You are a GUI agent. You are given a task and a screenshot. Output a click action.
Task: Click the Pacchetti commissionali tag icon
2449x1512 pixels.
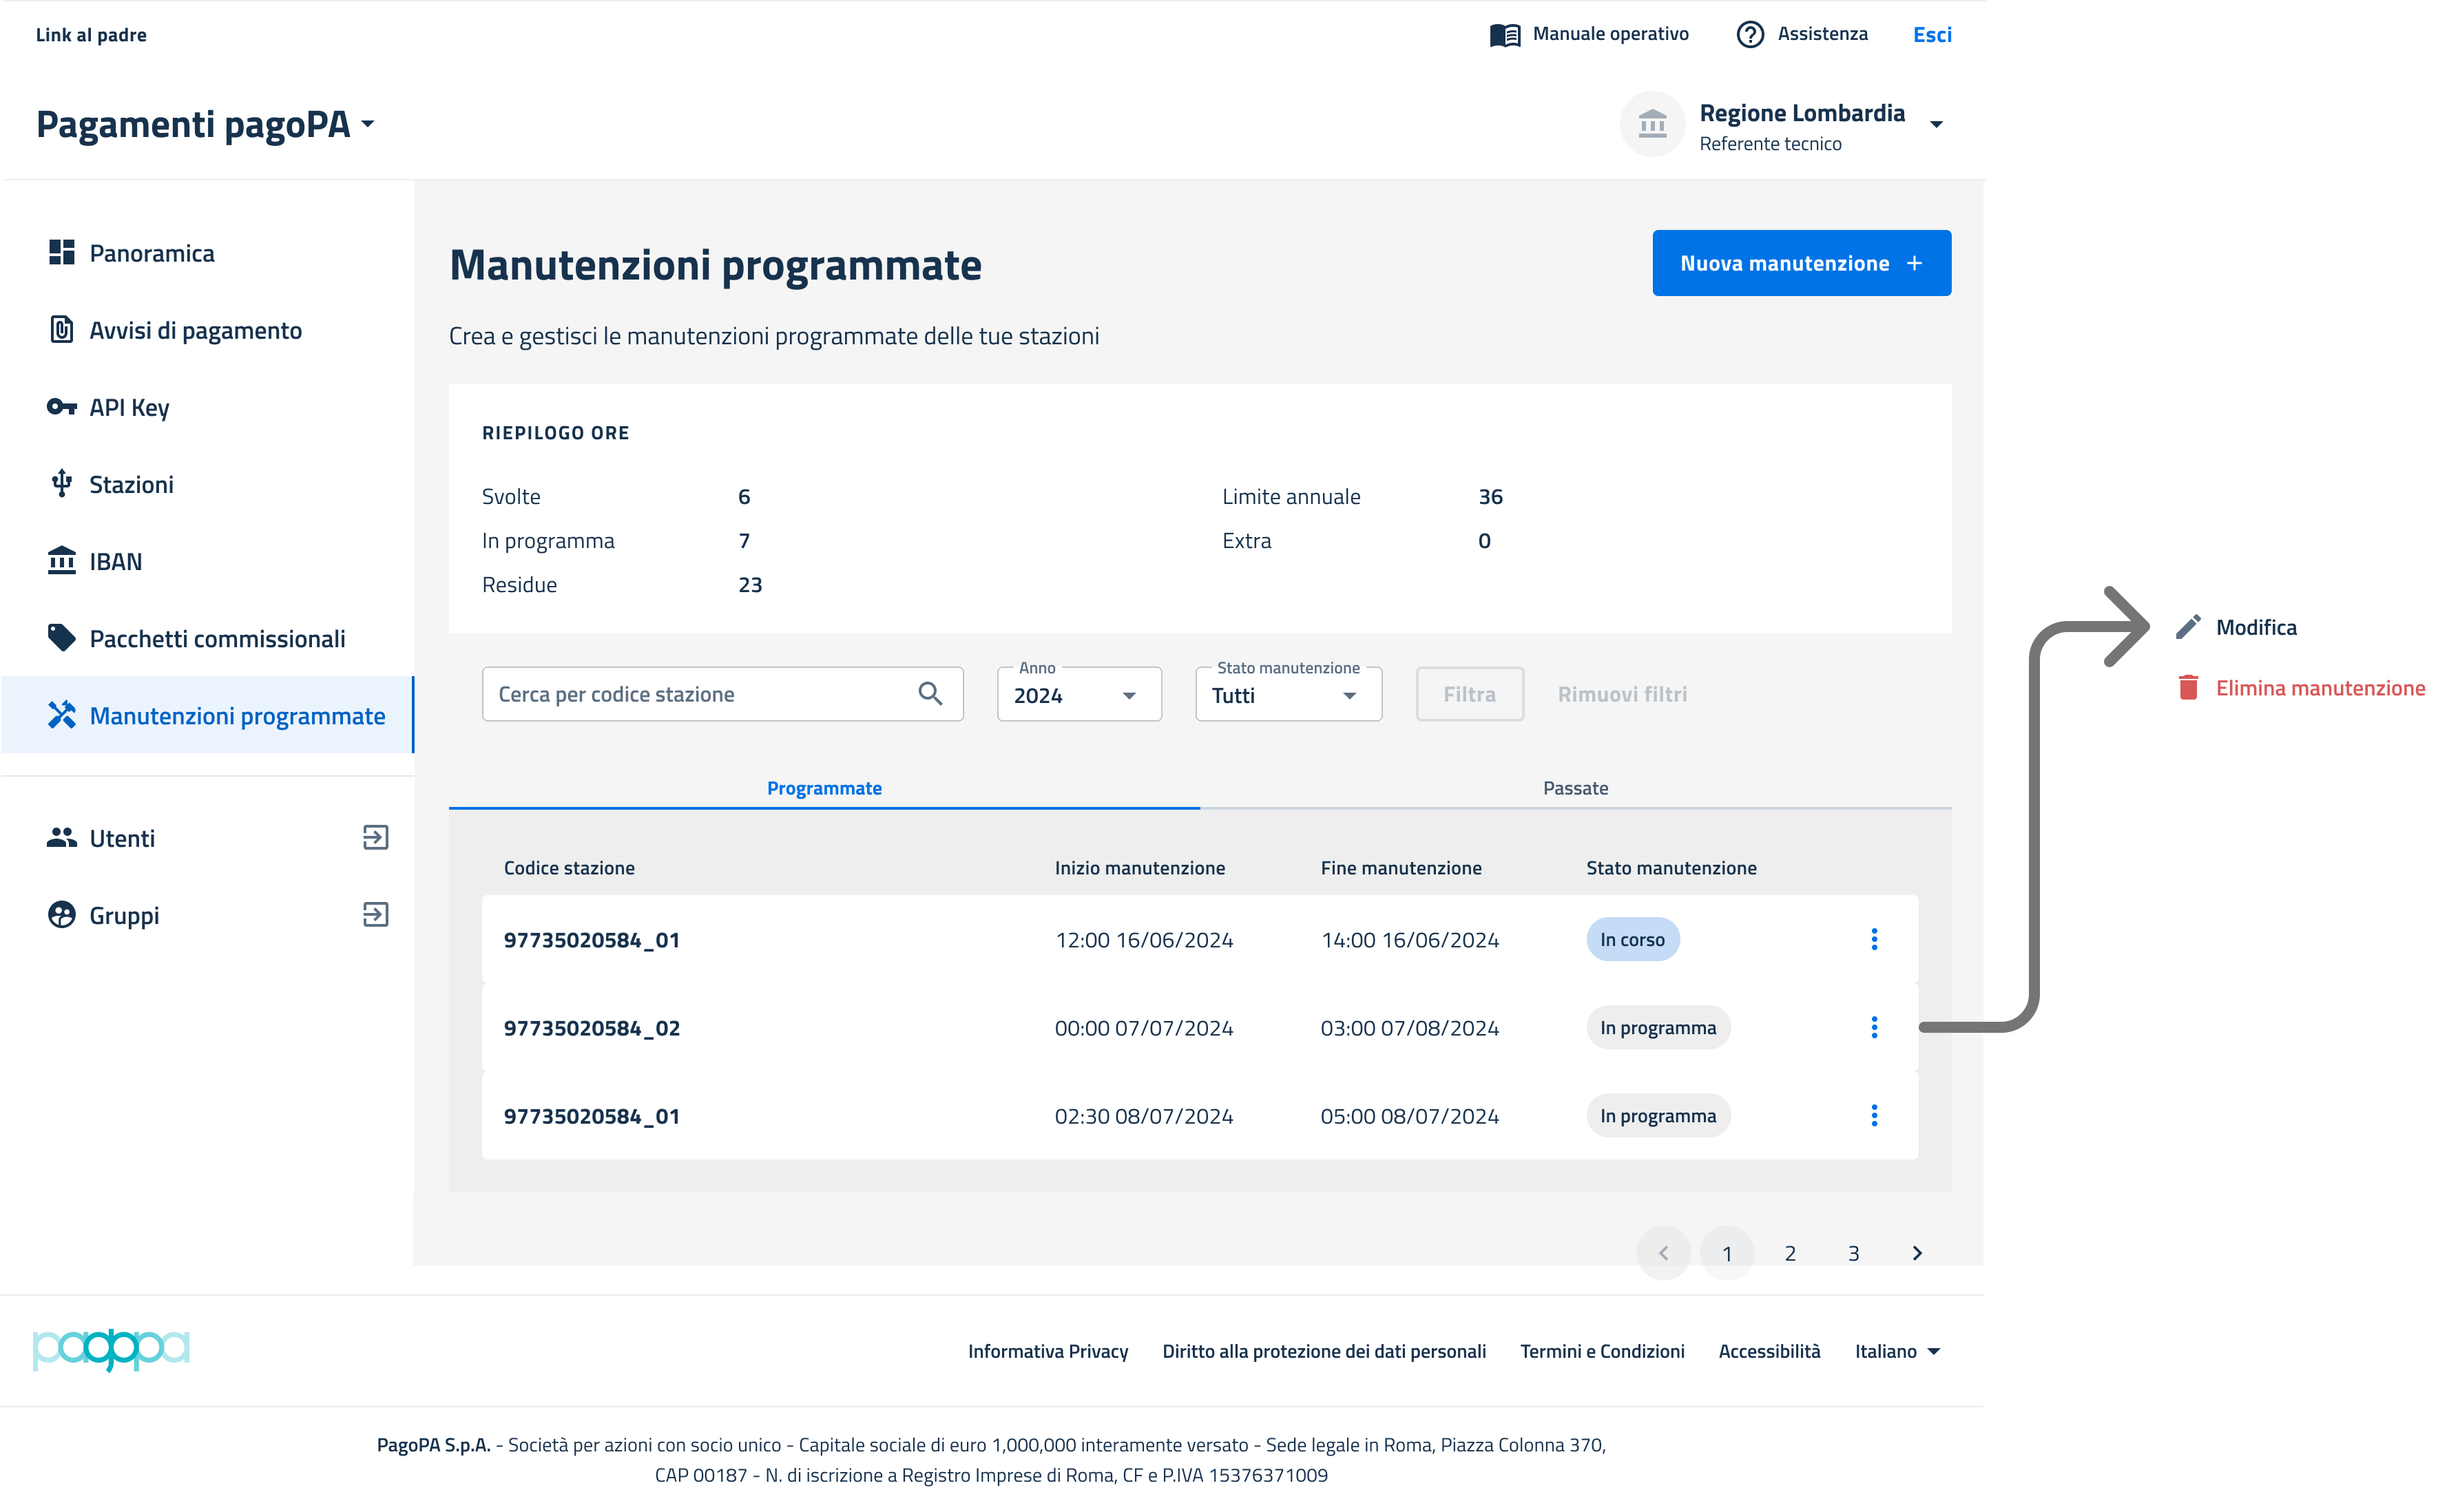coord(61,638)
